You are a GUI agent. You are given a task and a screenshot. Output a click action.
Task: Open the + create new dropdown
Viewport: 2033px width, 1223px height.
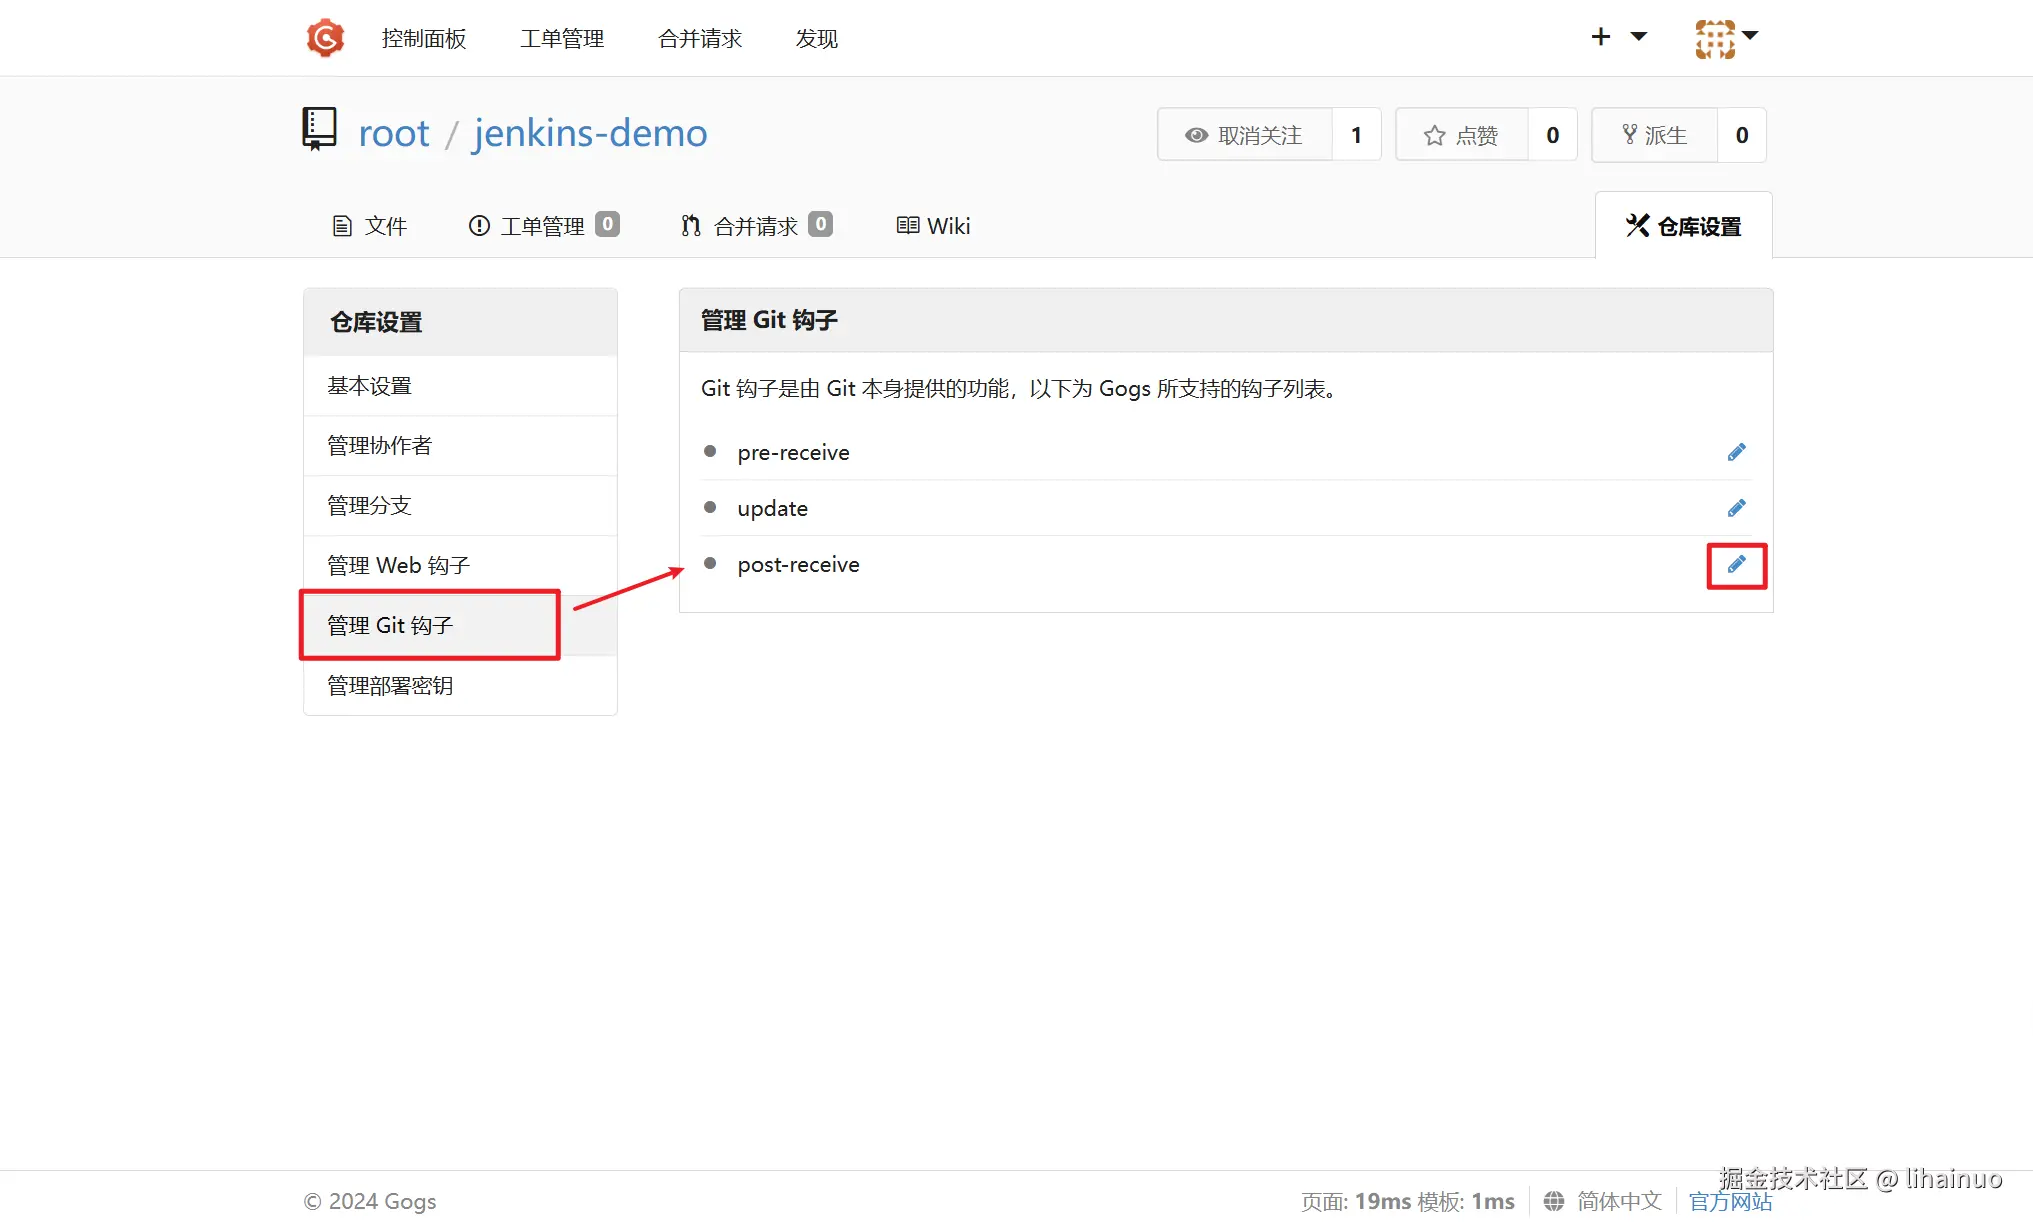tap(1600, 36)
